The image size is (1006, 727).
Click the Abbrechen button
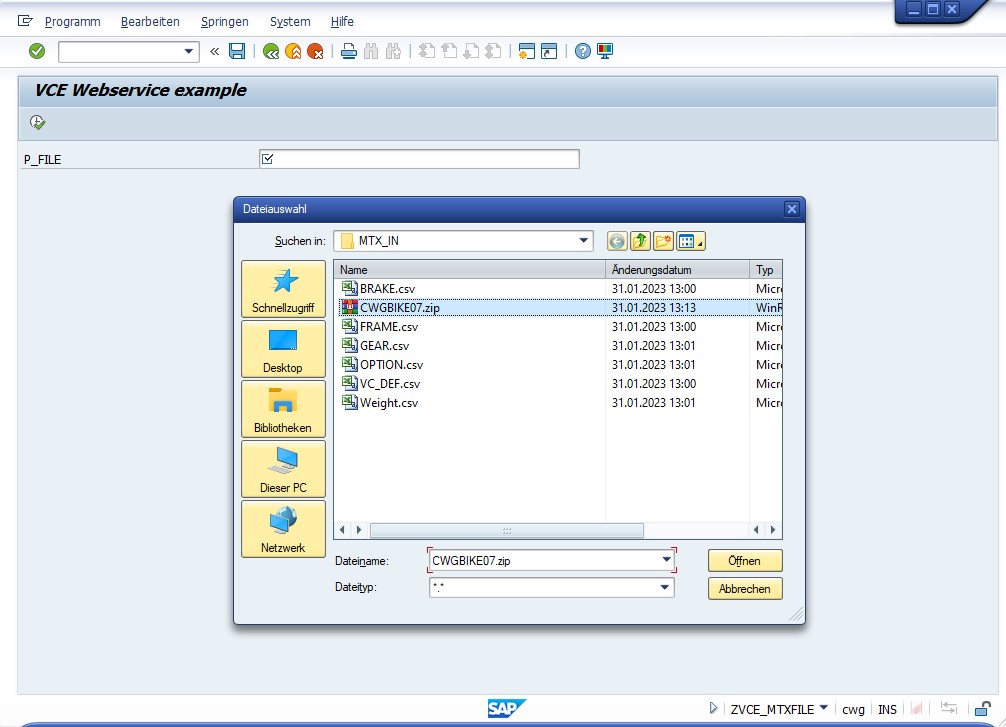(x=745, y=588)
